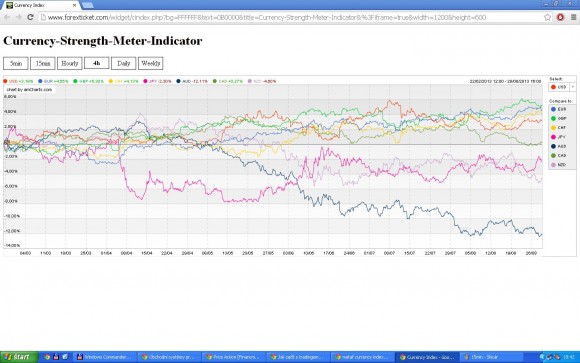Click the USD value in the Select box
Image resolution: width=580 pixels, height=363 pixels.
point(559,87)
